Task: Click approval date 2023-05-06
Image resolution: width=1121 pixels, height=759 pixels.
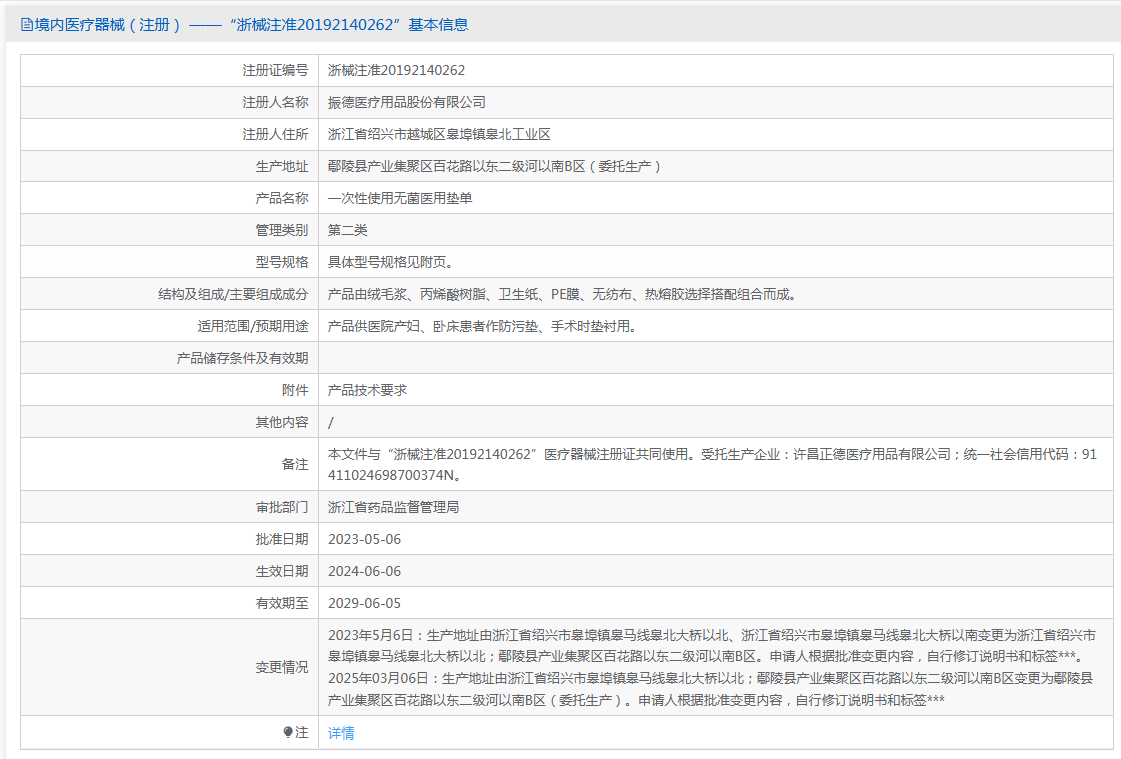Action: 364,539
